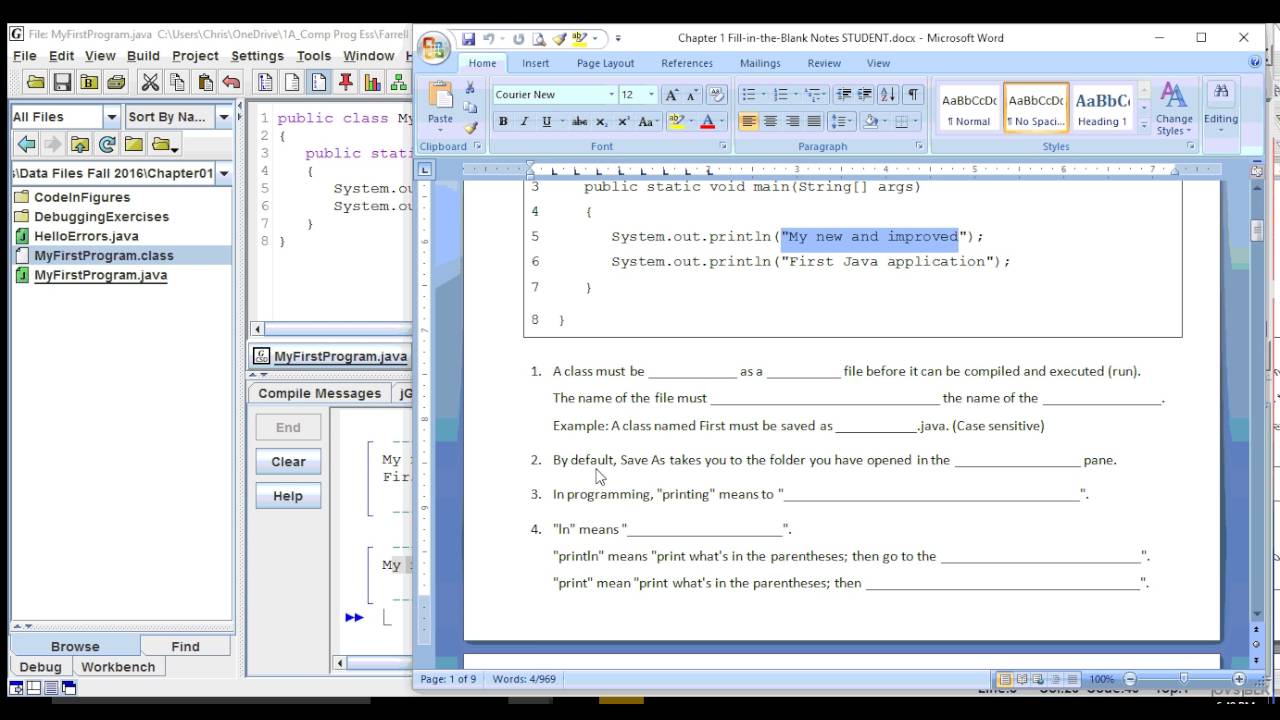The height and width of the screenshot is (720, 1280).
Task: Open the folder shortcuts dropdown icon in jGRASP browser
Action: pos(165,145)
